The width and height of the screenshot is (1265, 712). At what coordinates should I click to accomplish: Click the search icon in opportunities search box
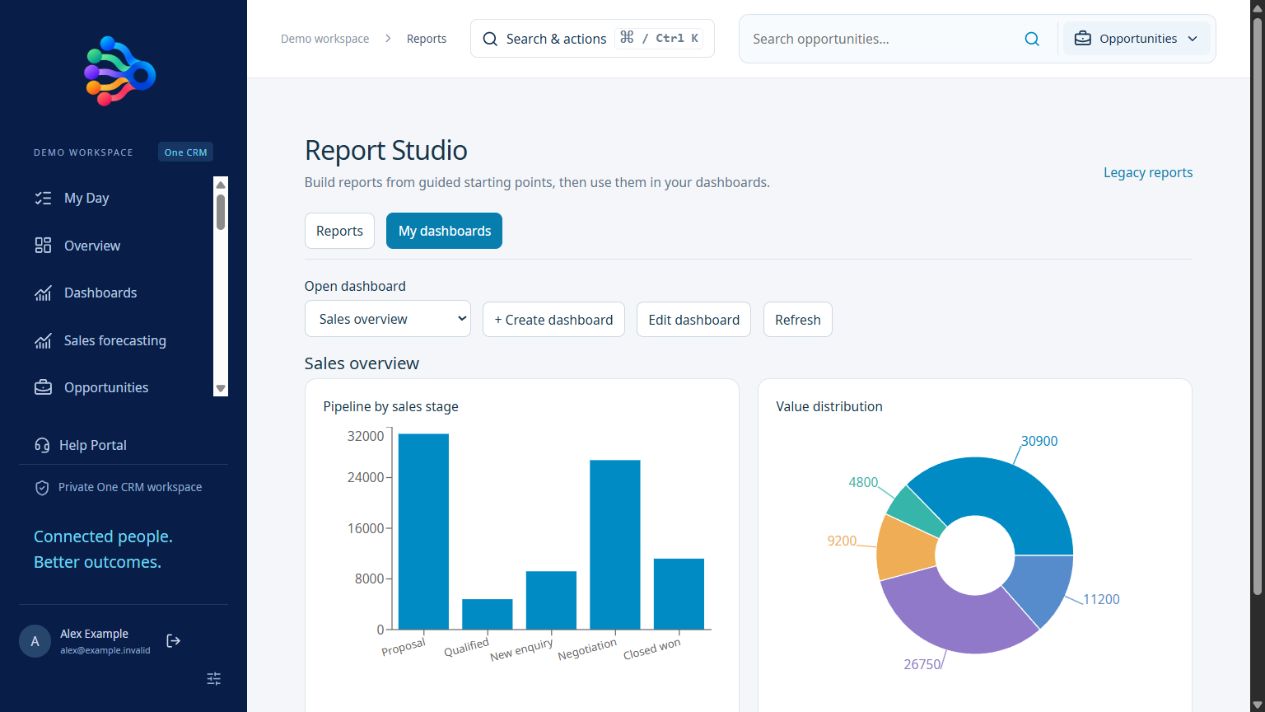point(1032,39)
